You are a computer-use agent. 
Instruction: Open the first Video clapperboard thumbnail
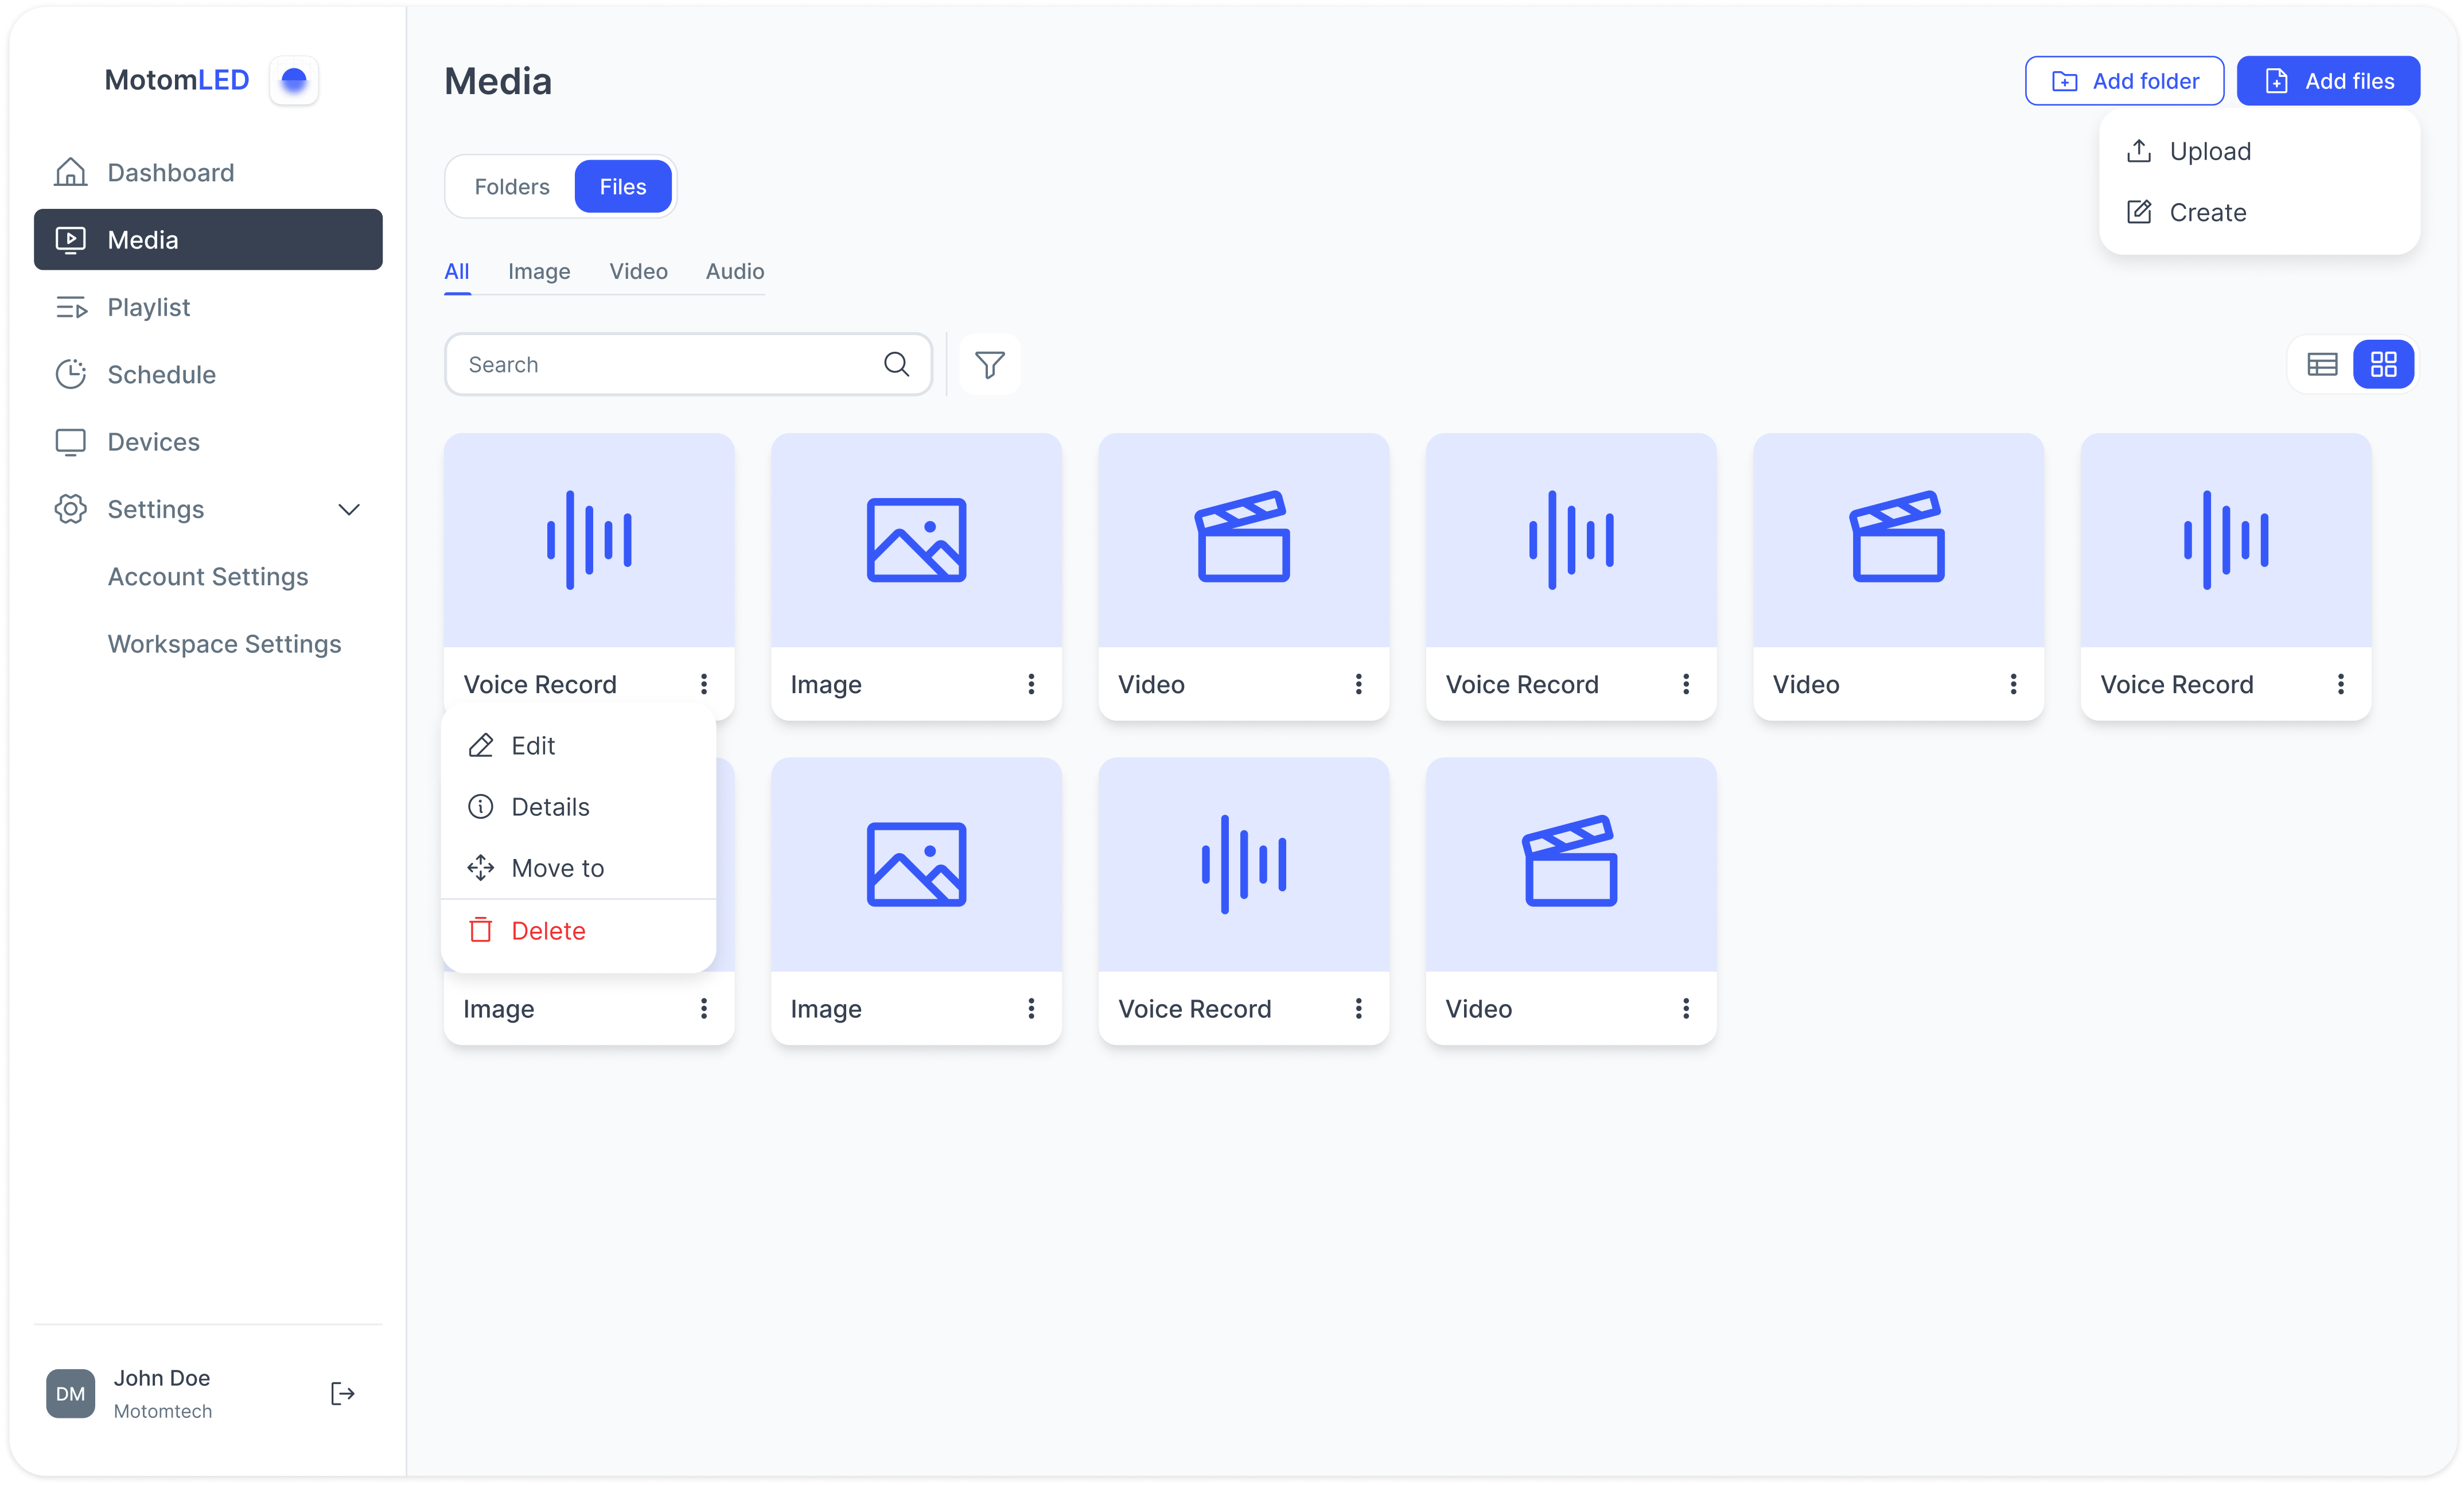click(x=1243, y=540)
